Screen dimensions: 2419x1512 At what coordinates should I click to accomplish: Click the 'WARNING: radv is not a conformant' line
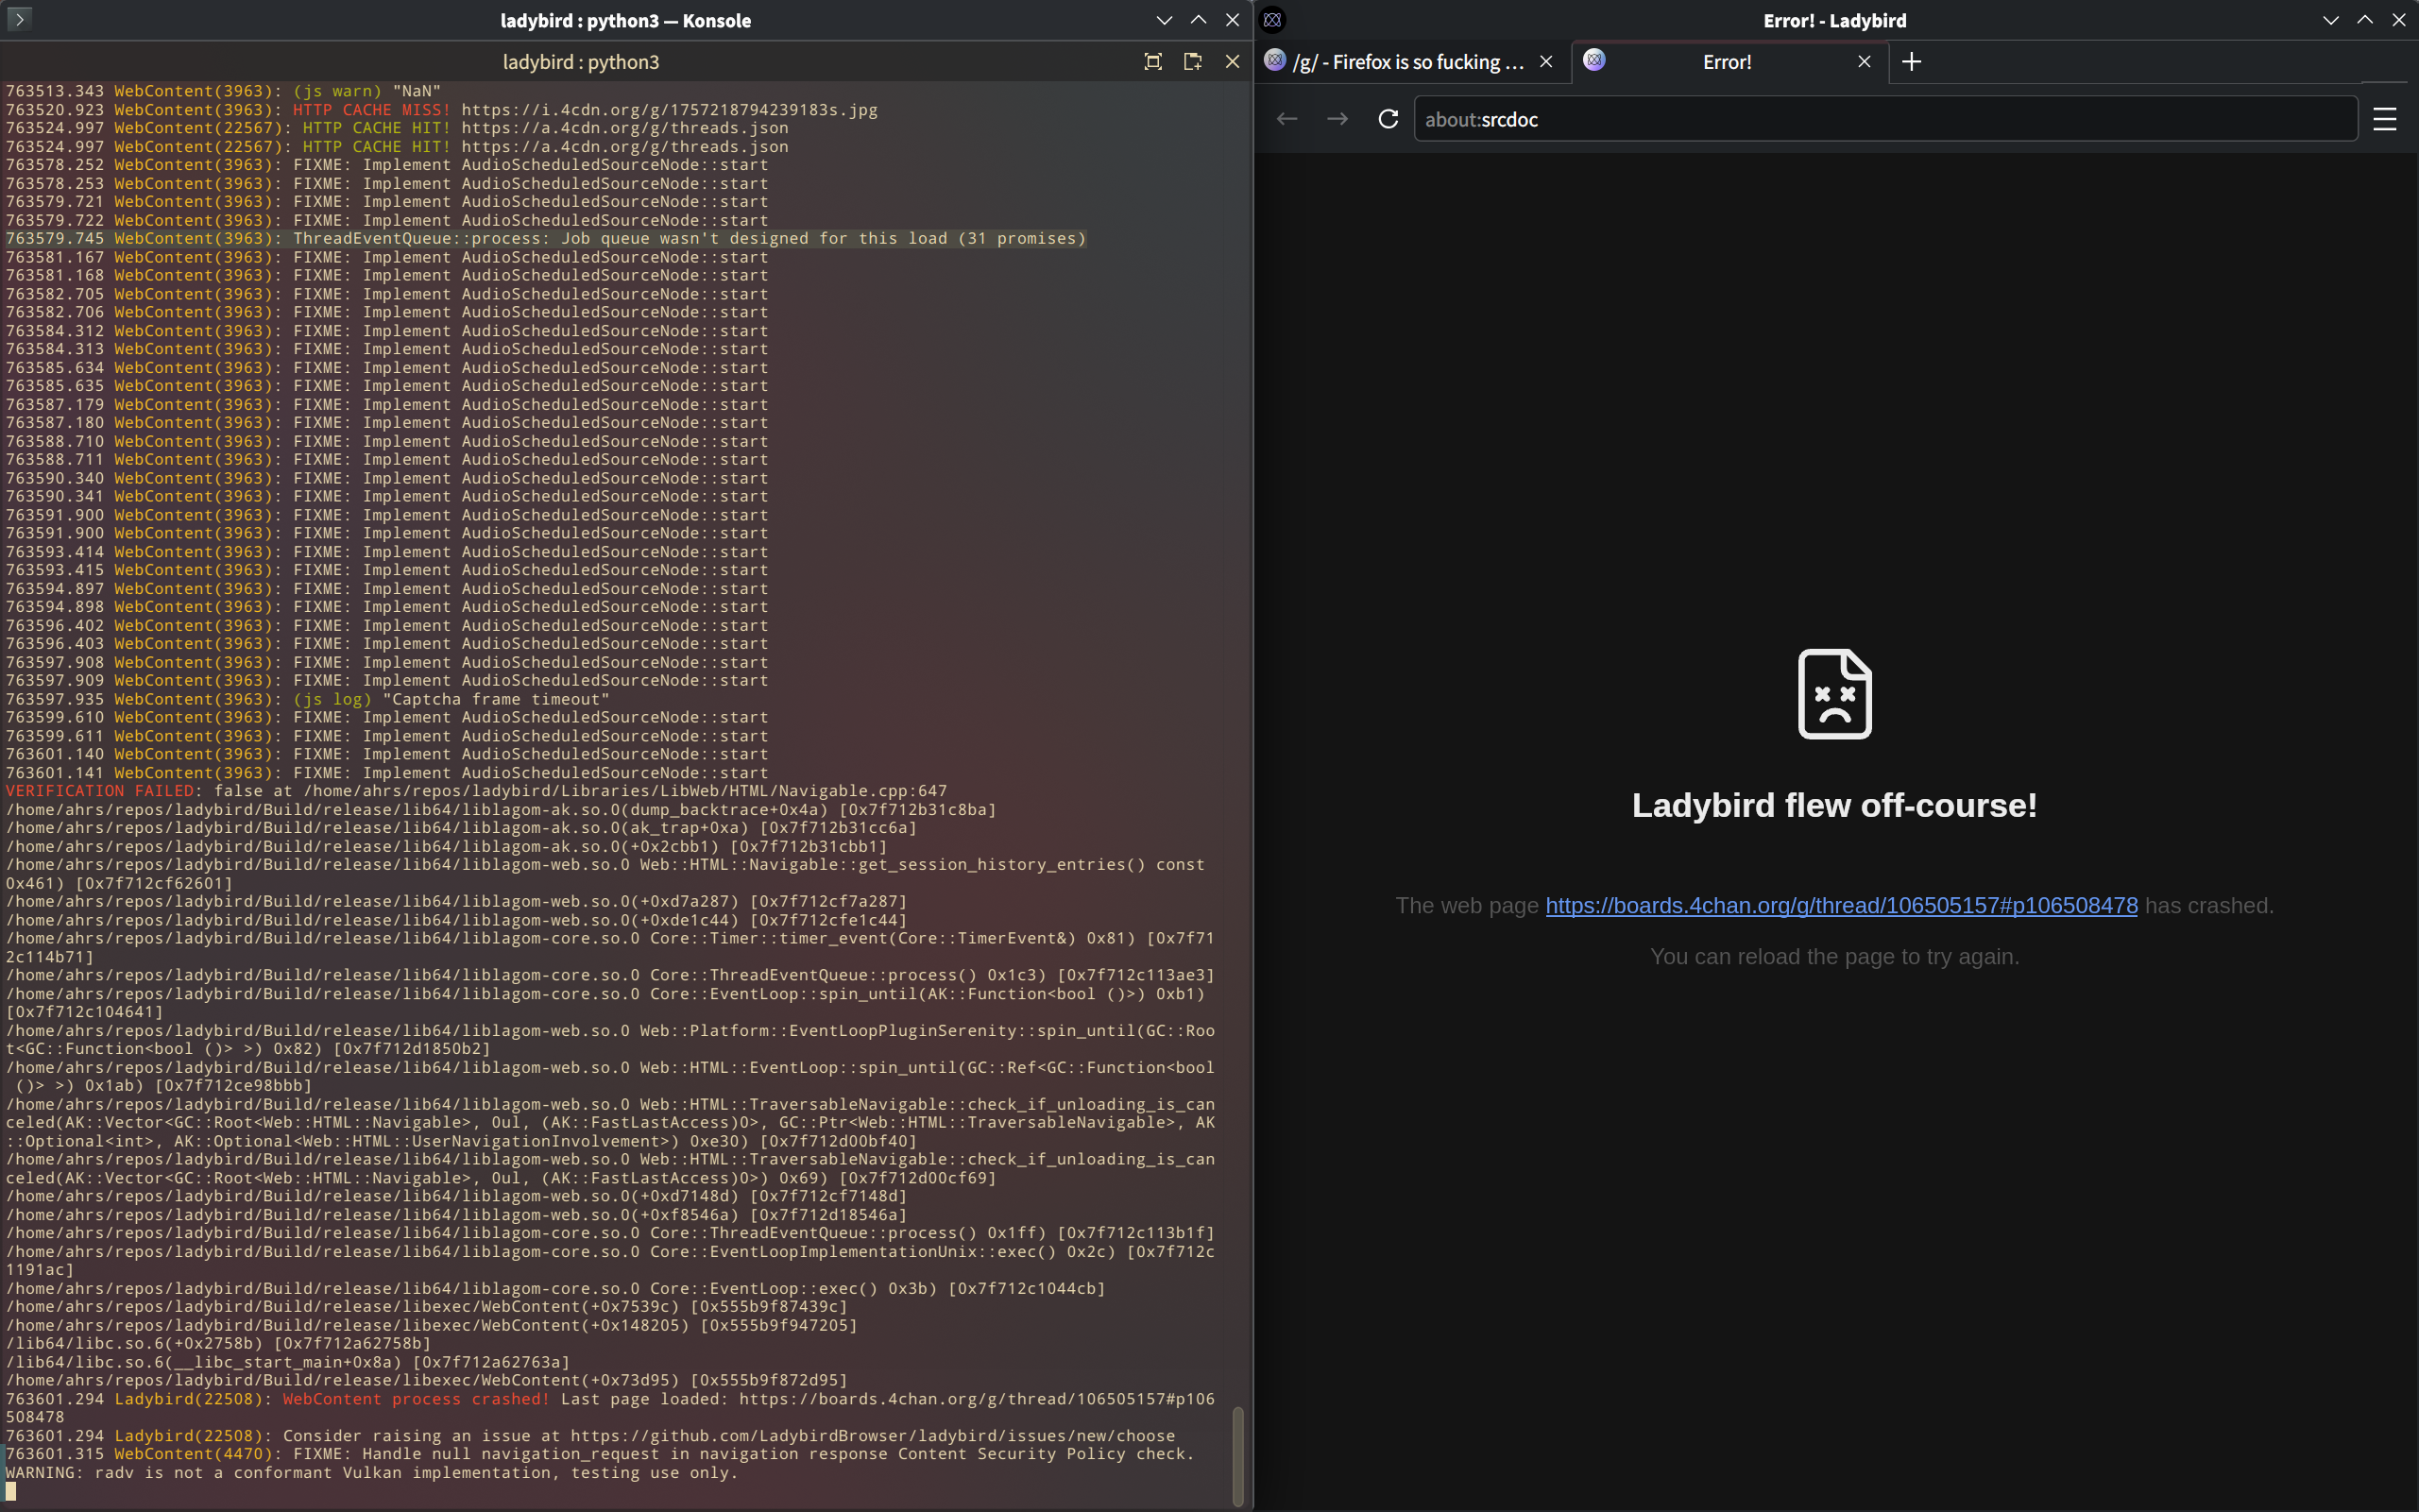(371, 1473)
